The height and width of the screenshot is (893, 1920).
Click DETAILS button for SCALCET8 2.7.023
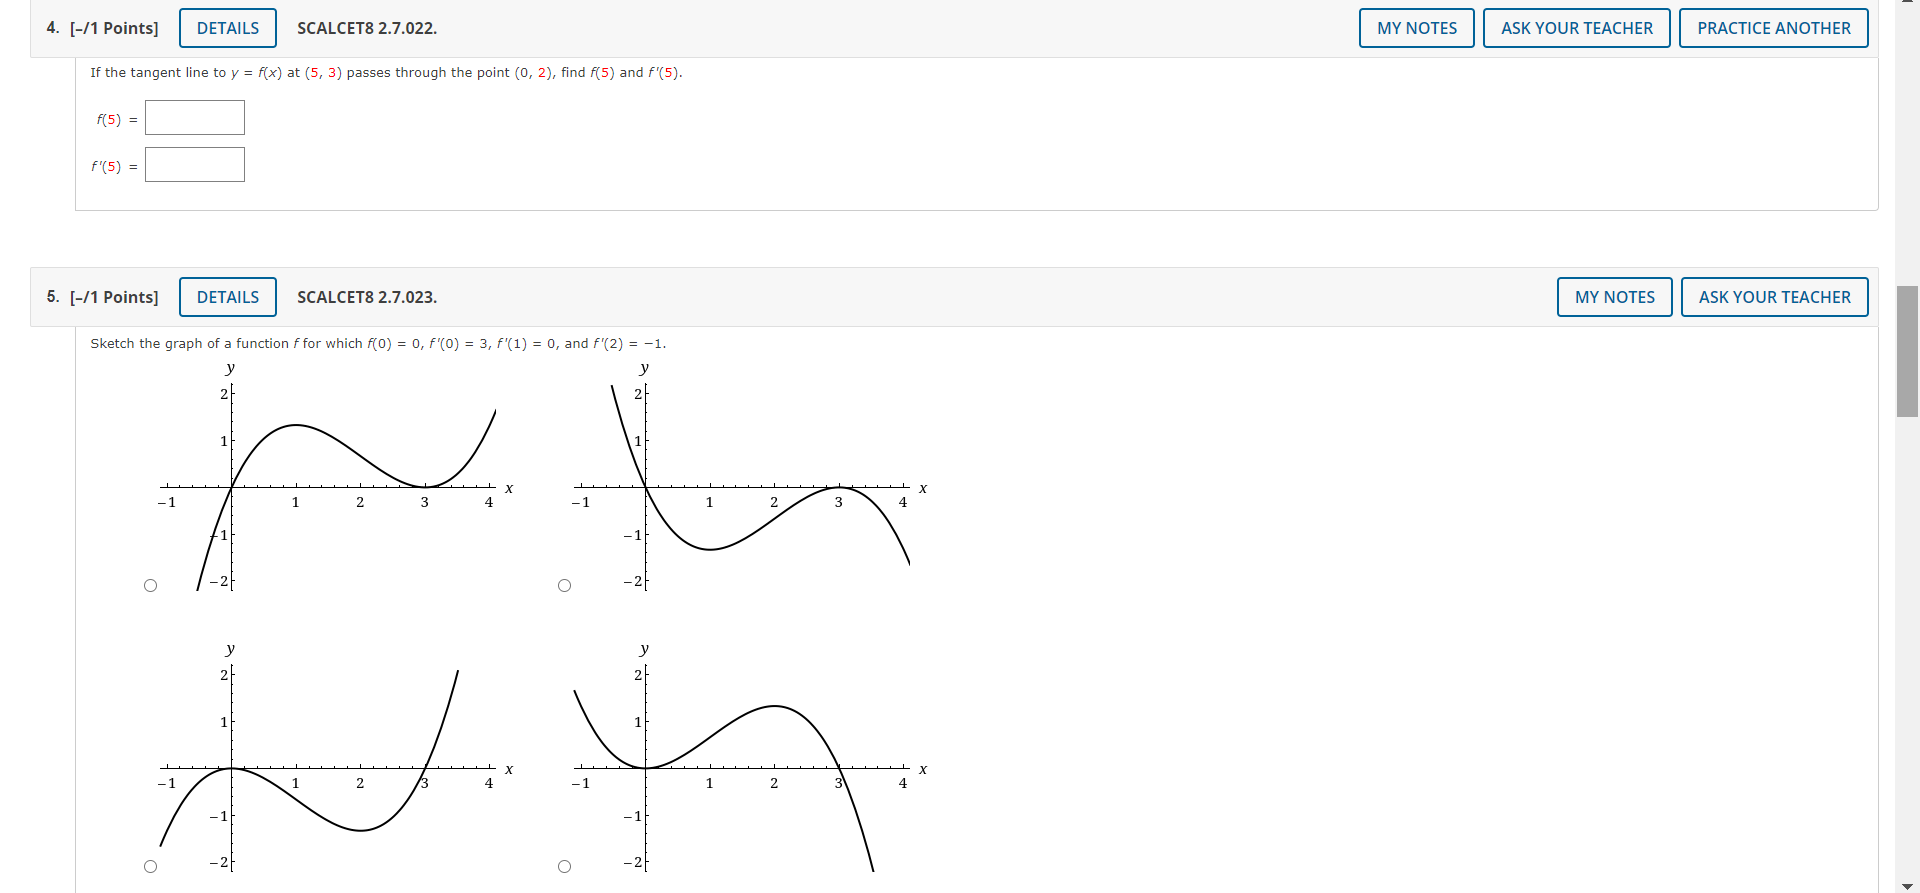(x=227, y=297)
